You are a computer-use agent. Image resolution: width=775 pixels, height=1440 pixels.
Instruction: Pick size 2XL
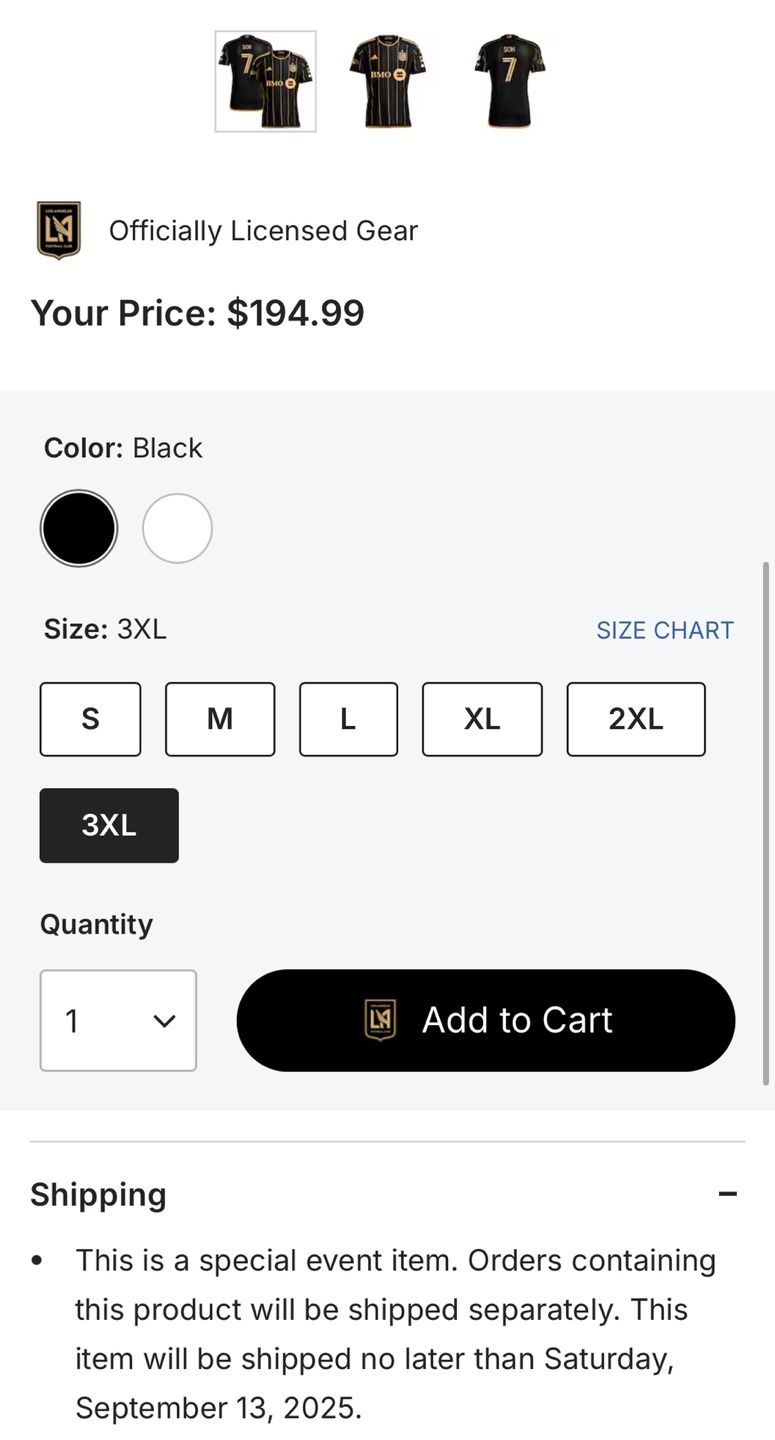point(636,719)
